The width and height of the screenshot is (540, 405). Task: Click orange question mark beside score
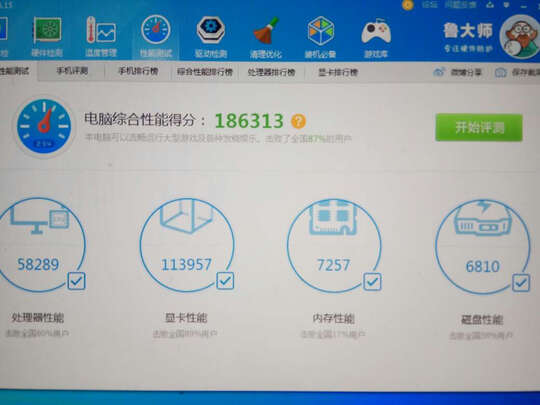[298, 121]
